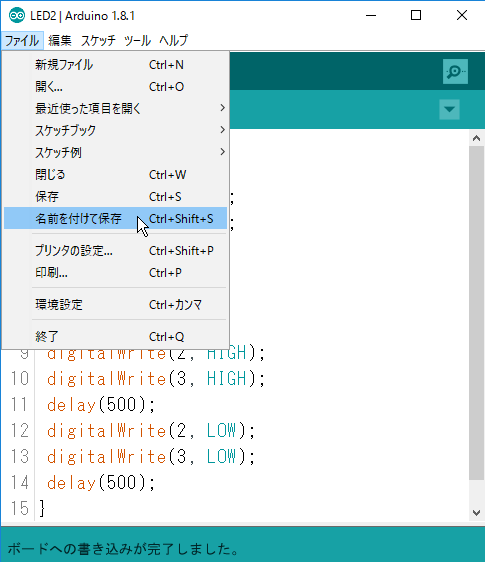The height and width of the screenshot is (562, 485).
Task: Choose 新規ファイル from the menu
Action: click(x=115, y=65)
